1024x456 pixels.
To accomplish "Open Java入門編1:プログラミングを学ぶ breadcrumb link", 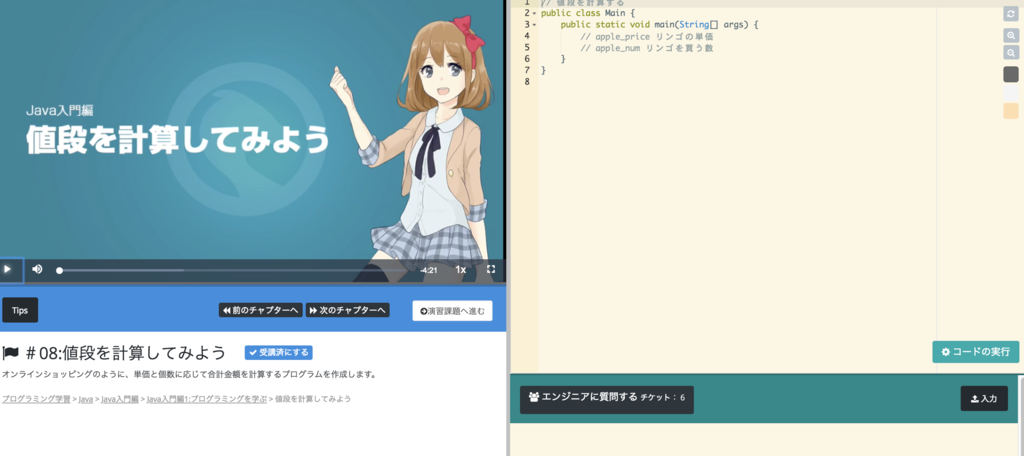I will [206, 399].
